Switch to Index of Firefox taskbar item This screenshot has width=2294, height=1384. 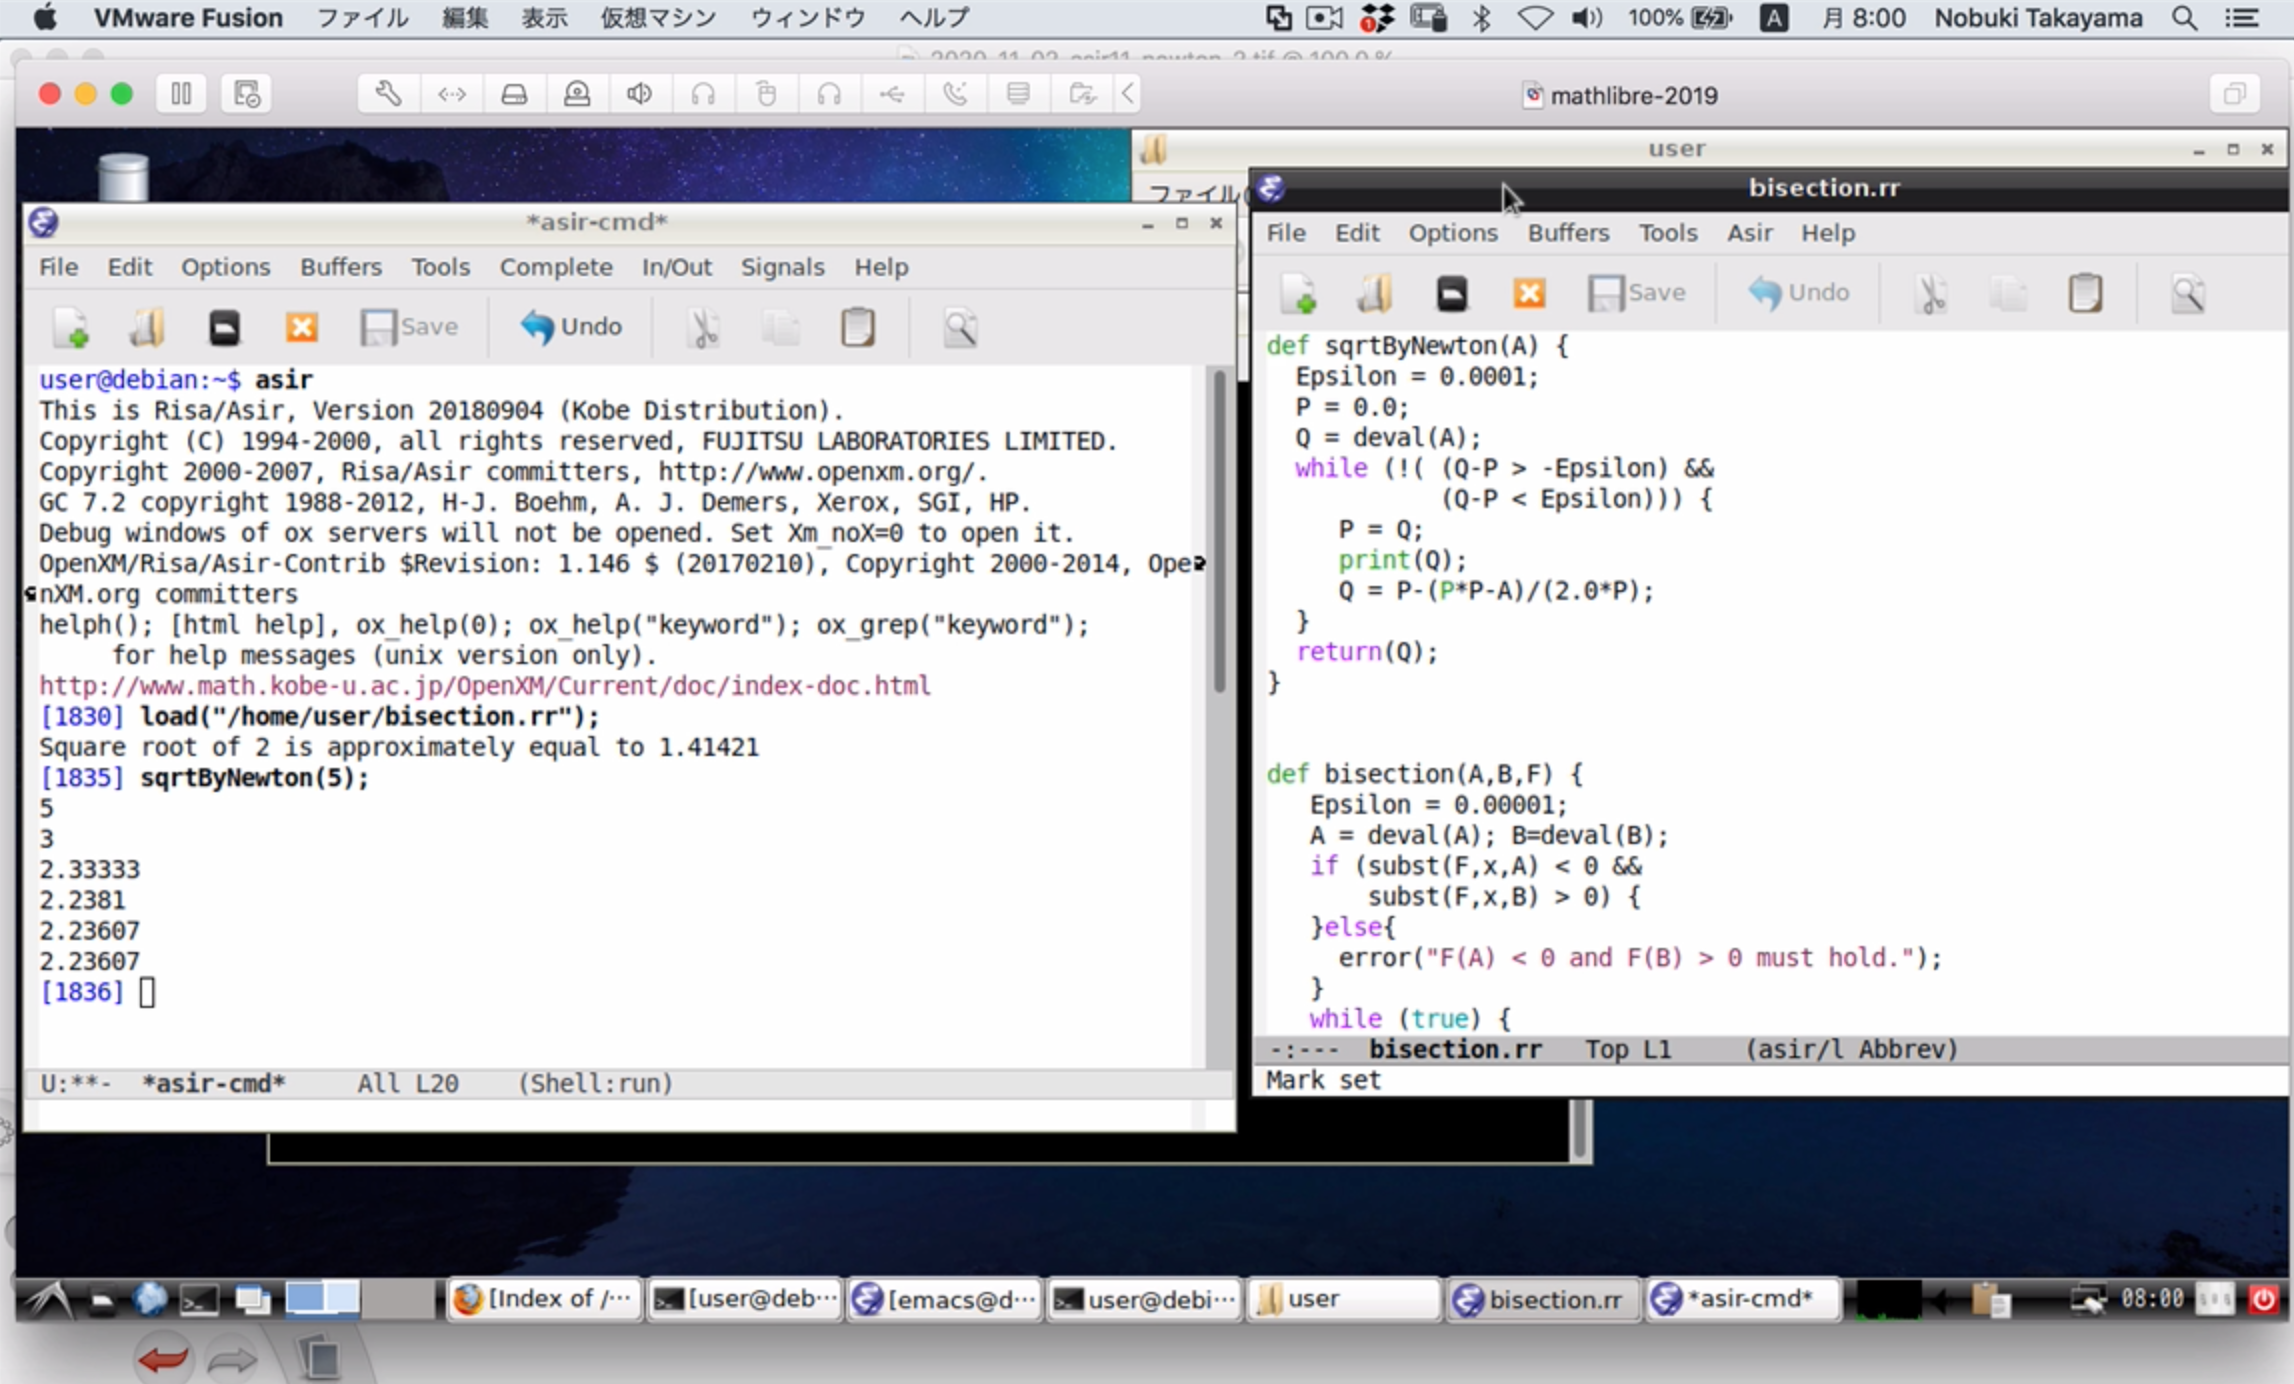(x=545, y=1299)
